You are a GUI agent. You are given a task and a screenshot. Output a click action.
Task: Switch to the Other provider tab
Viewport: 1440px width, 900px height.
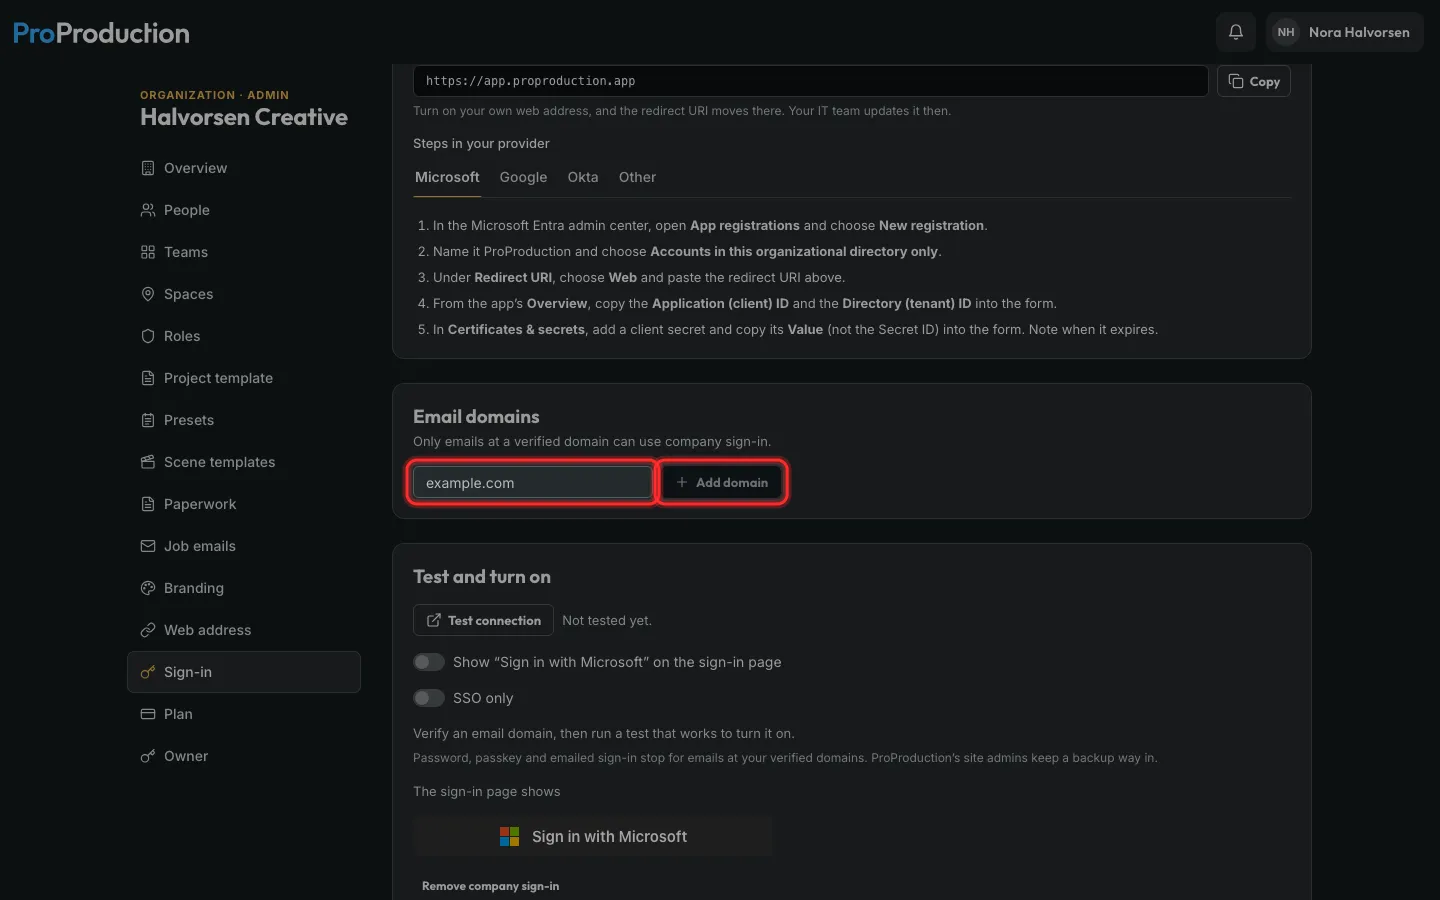click(x=637, y=177)
